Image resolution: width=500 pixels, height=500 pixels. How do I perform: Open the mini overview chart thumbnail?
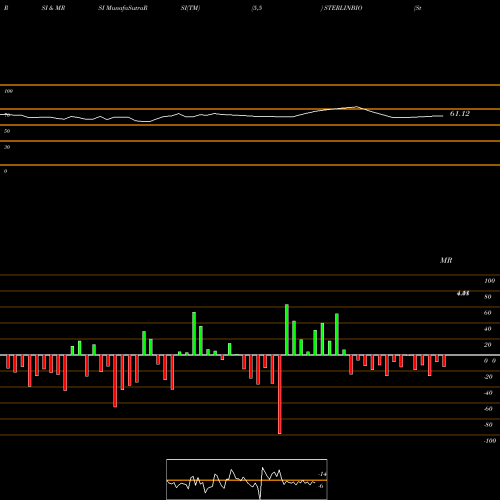point(247,479)
